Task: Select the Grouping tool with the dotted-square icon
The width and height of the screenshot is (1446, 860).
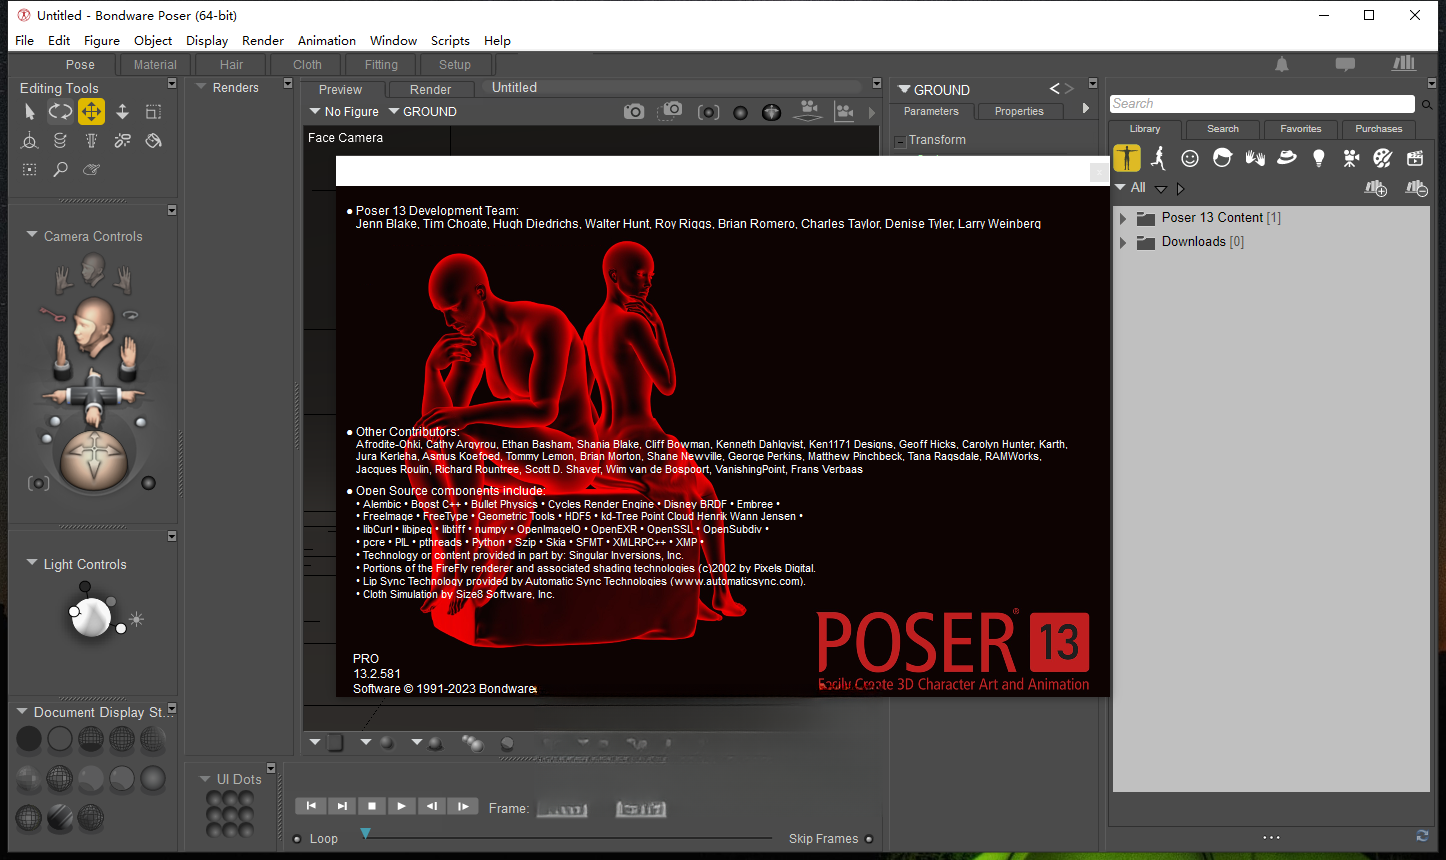Action: point(30,170)
